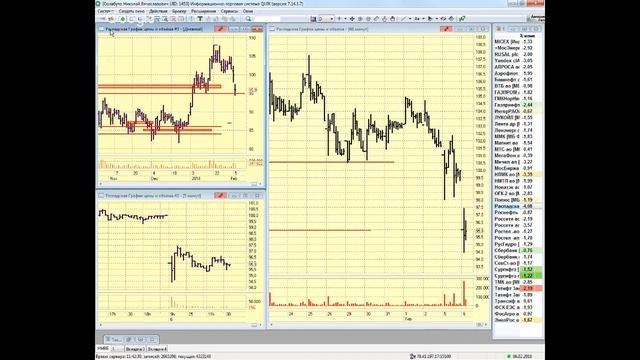Viewport: 640px width, 360px height.
Task: Open the Создать окно menu
Action: tap(132, 11)
